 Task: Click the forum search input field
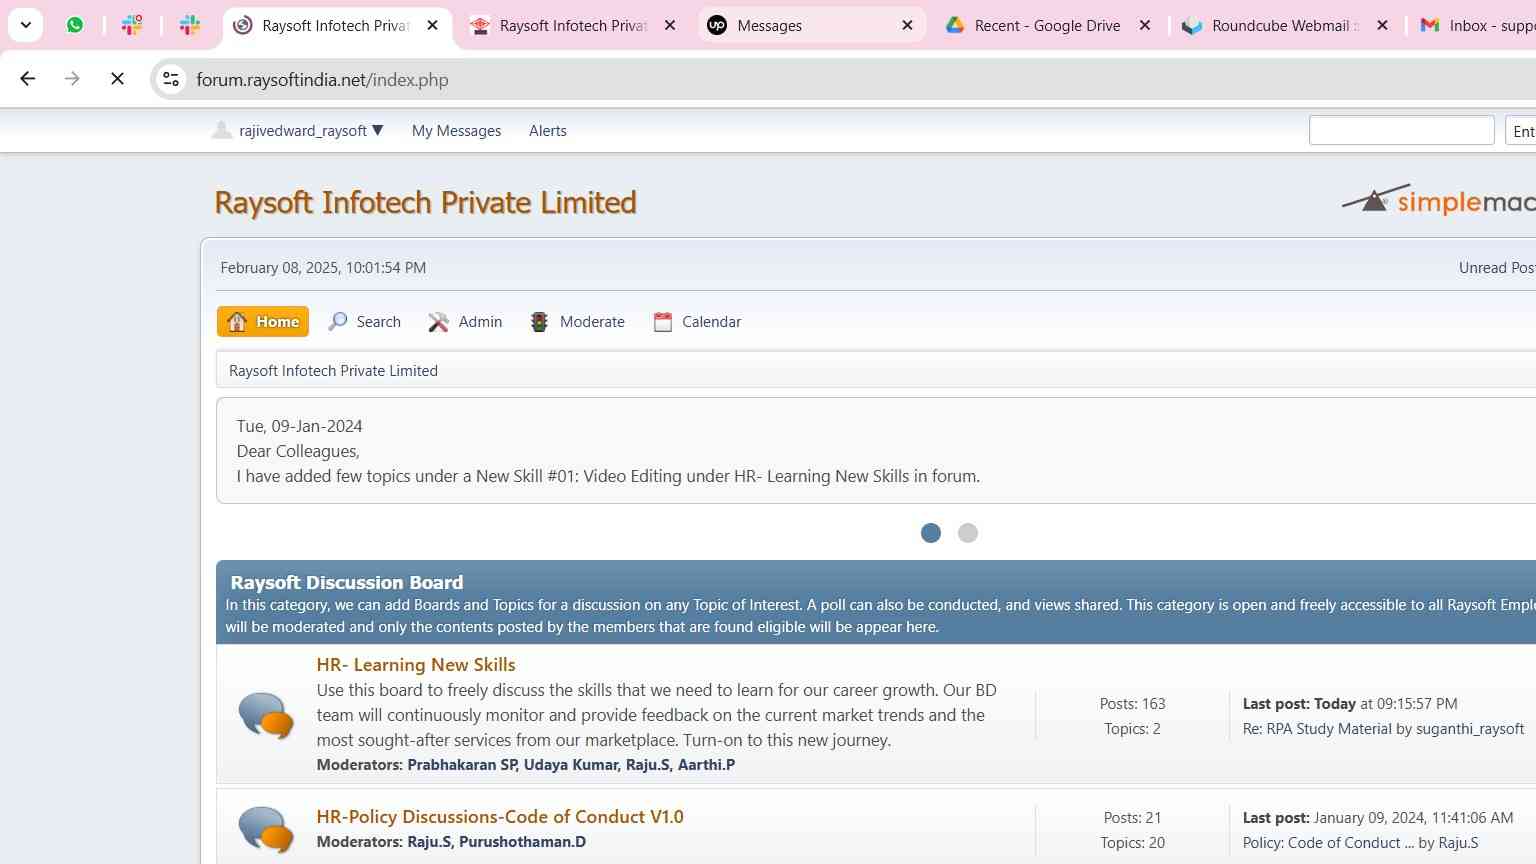click(1402, 130)
